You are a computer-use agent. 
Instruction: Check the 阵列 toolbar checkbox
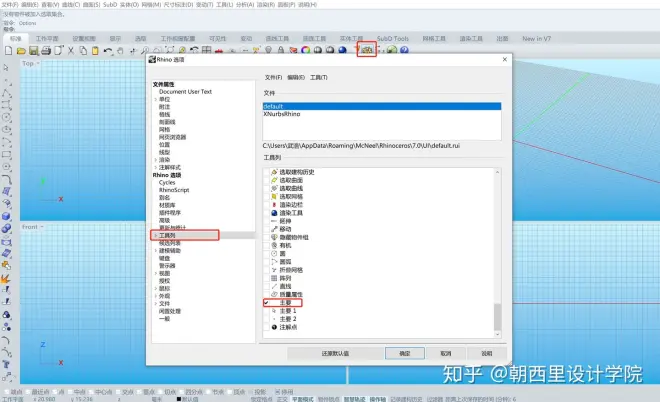click(x=266, y=278)
